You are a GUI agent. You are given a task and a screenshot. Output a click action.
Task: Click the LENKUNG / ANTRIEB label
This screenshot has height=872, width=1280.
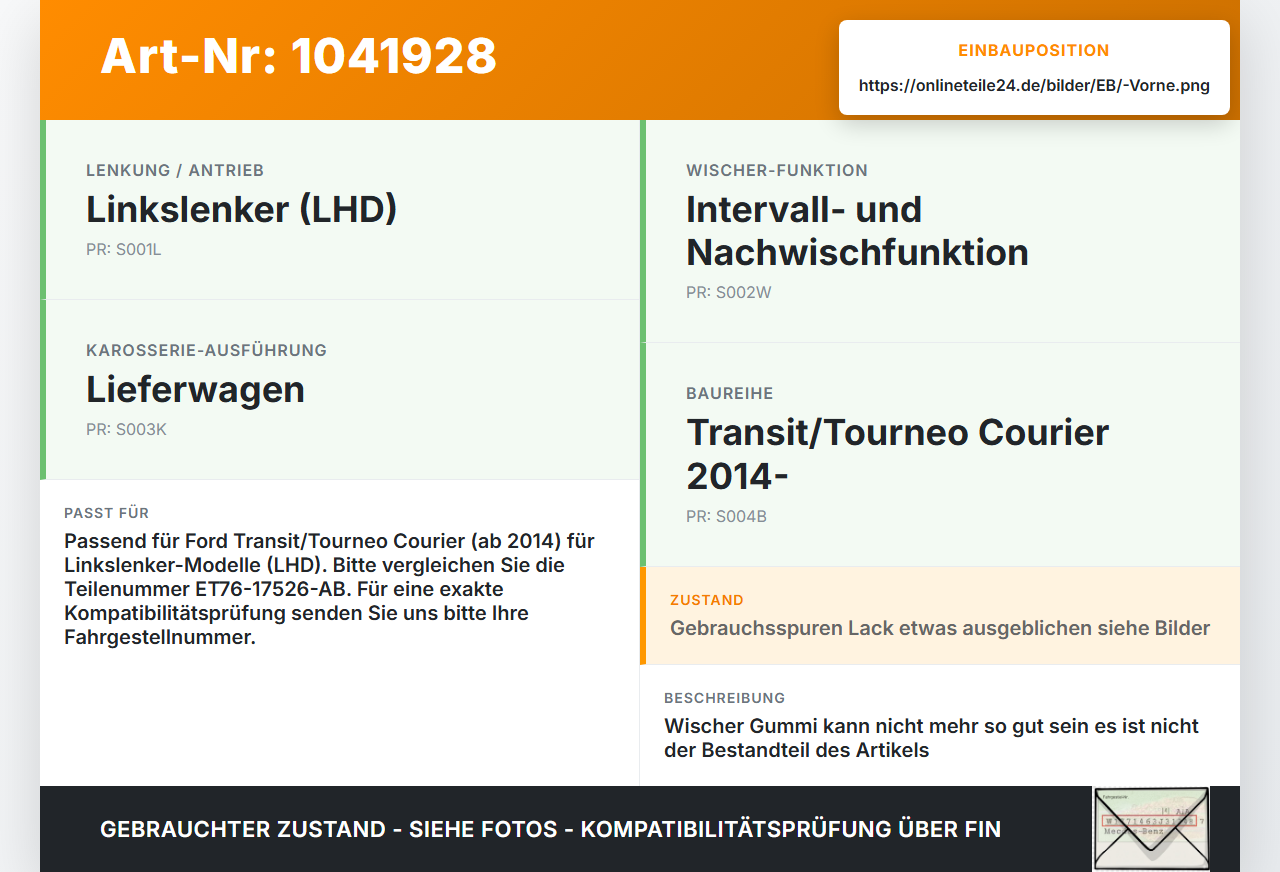(x=175, y=171)
